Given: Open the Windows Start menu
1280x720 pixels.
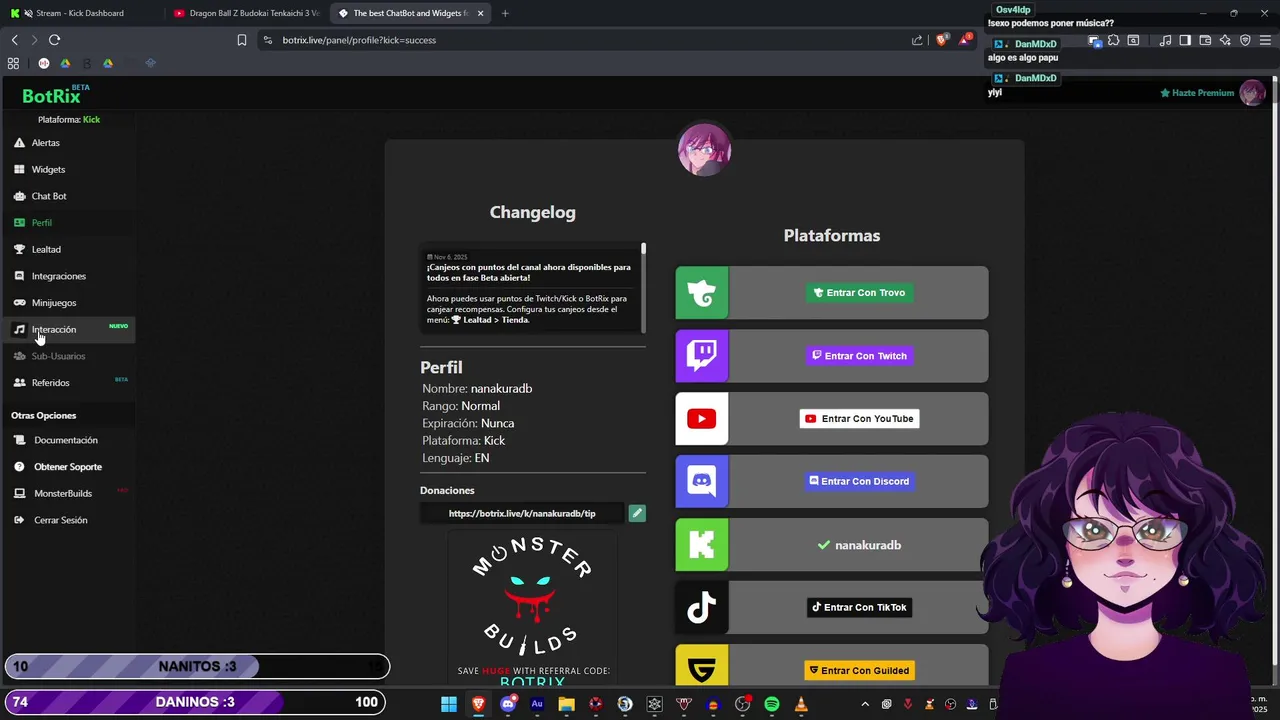Looking at the screenshot, I should (449, 704).
